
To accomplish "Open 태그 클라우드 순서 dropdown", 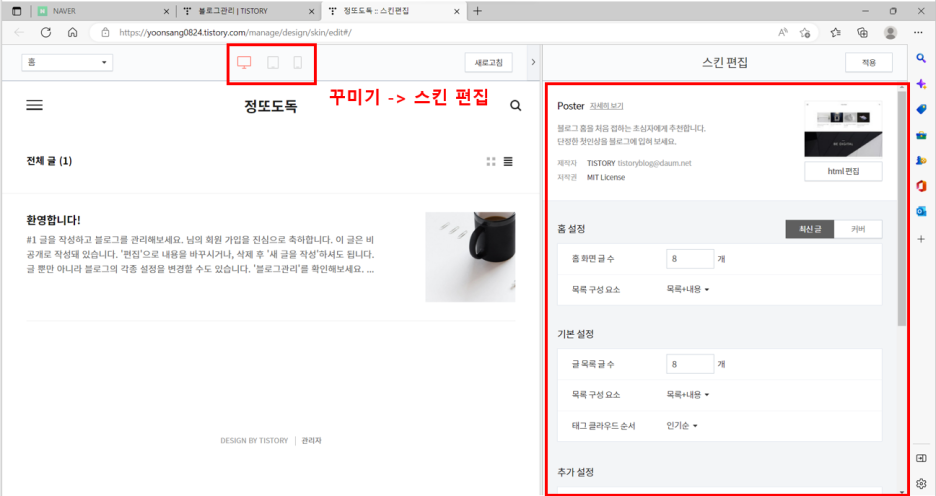I will [682, 426].
